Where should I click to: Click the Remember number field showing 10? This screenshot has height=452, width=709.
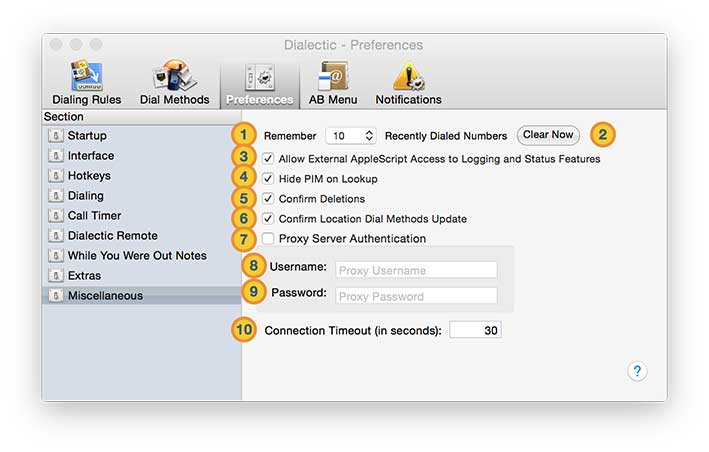pyautogui.click(x=350, y=136)
